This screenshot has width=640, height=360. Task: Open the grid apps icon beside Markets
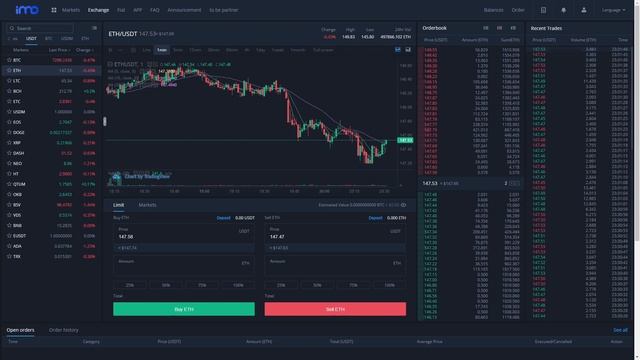tap(54, 10)
